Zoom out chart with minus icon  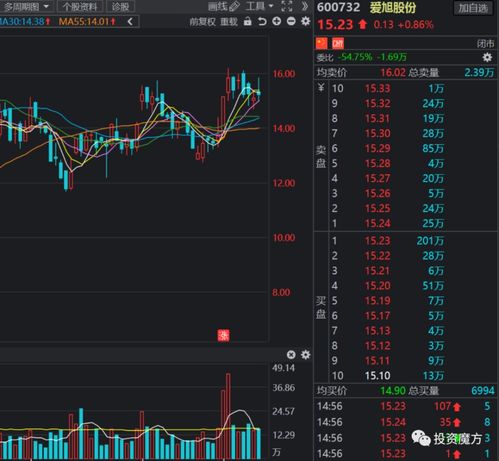pyautogui.click(x=291, y=21)
